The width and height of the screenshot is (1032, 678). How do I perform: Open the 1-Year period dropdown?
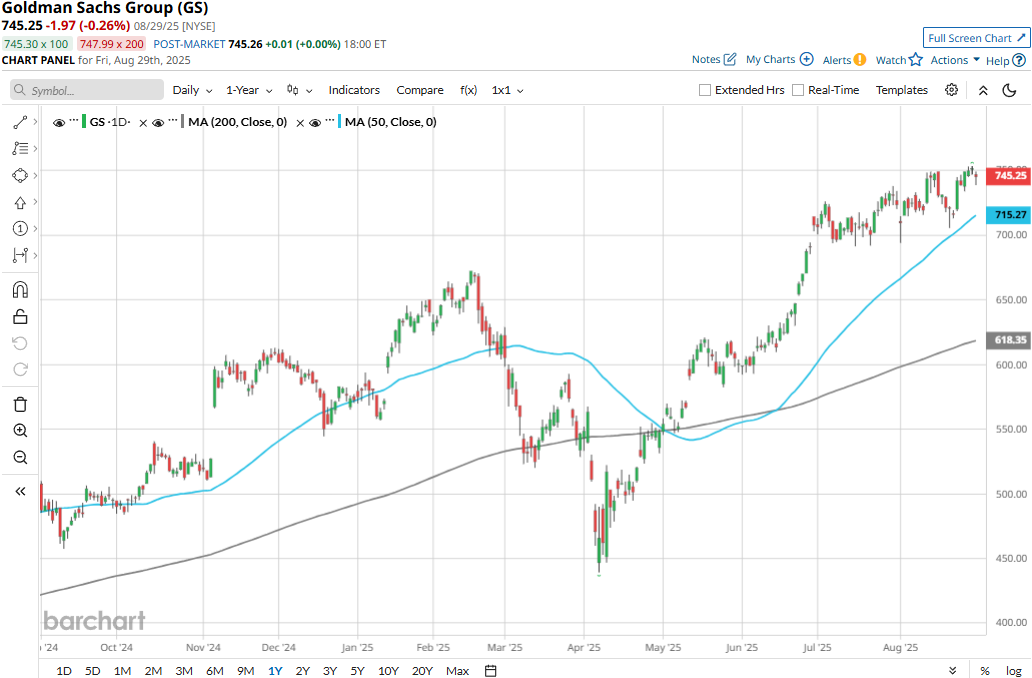point(249,90)
